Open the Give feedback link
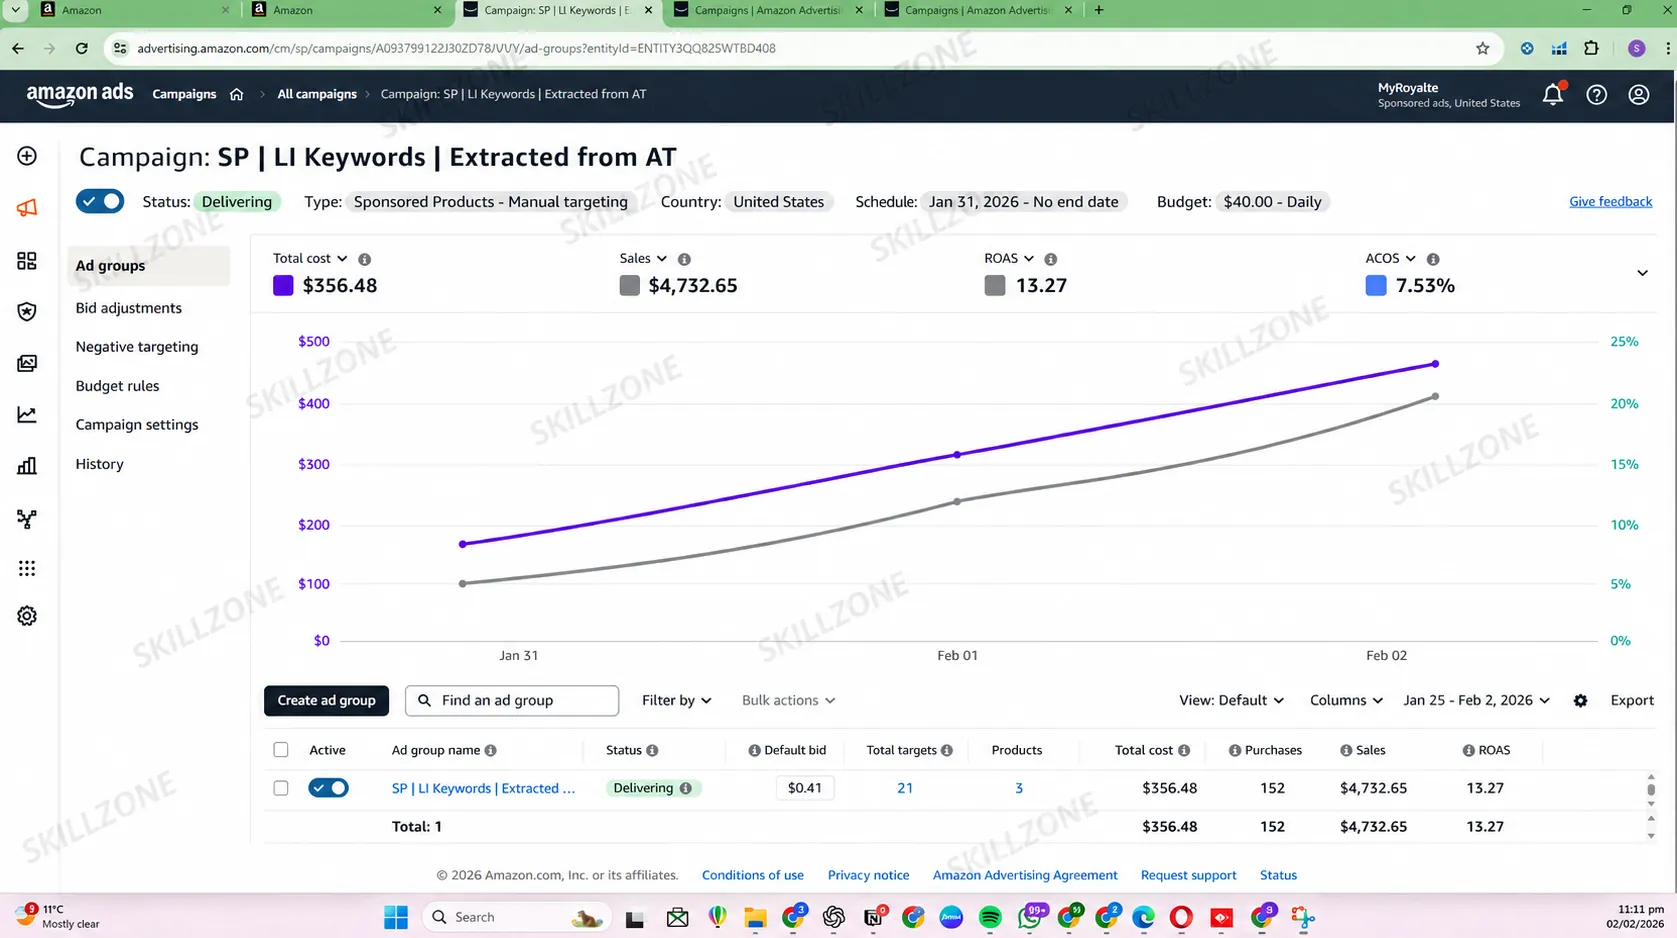Viewport: 1677px width, 938px height. [x=1610, y=201]
